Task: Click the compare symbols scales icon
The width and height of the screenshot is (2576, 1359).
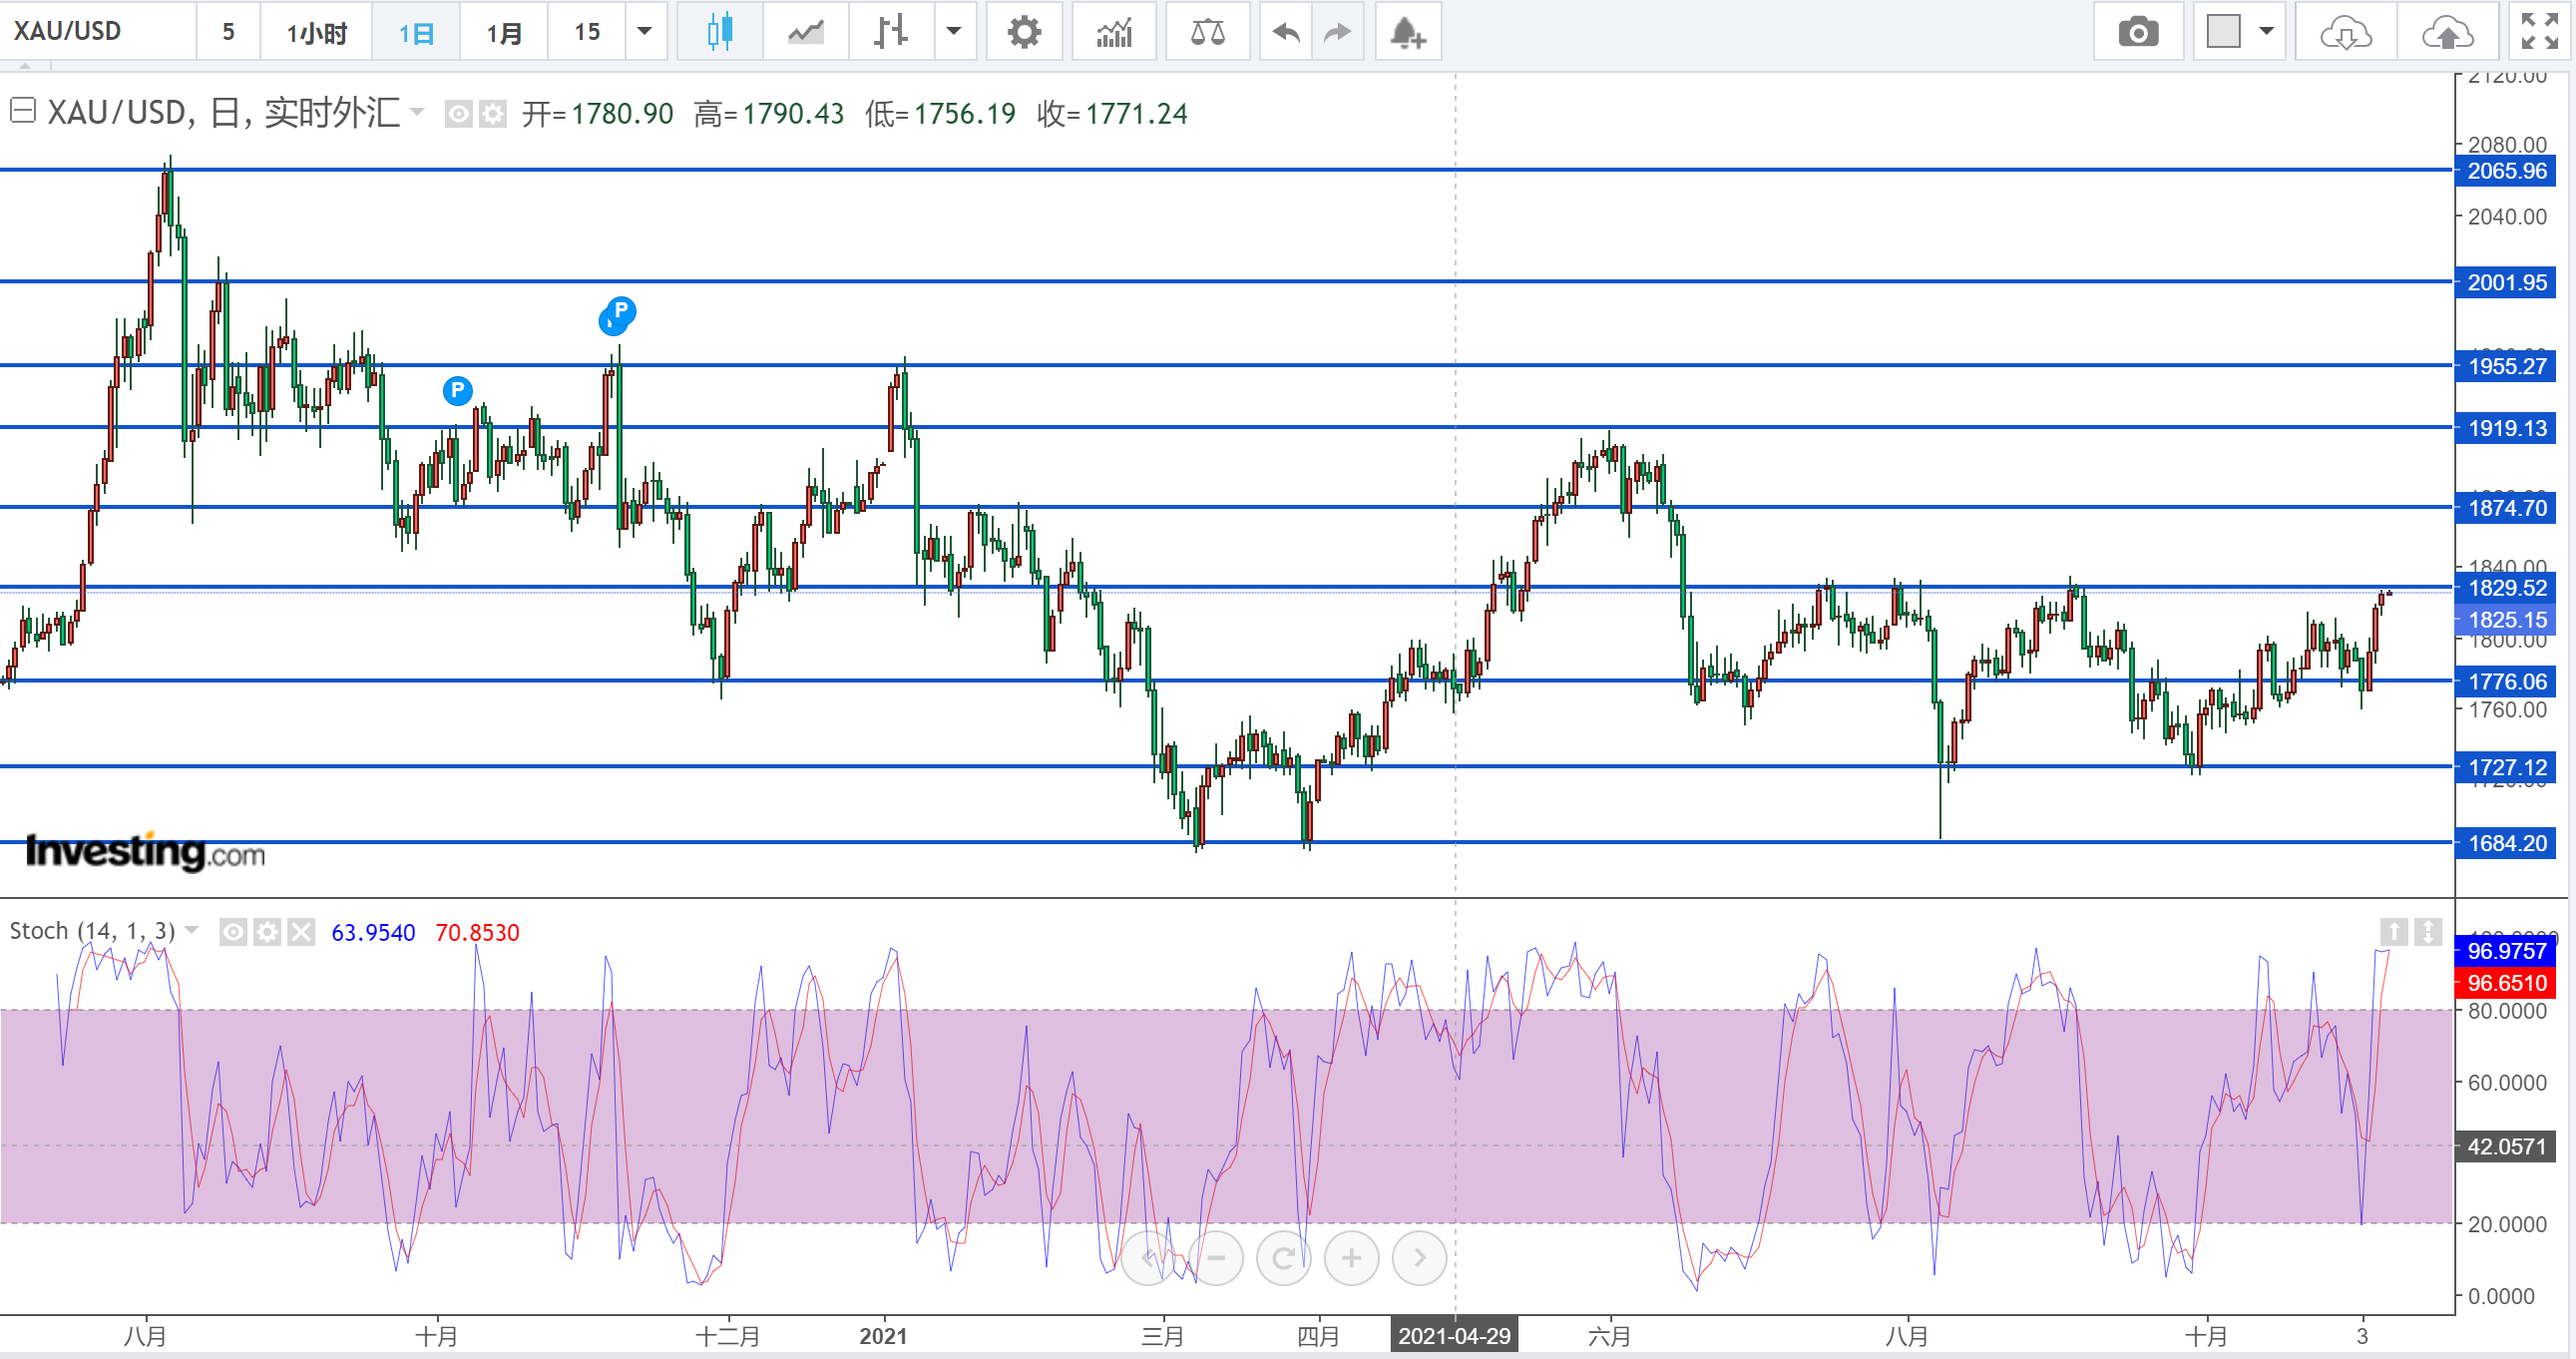Action: 1207,32
